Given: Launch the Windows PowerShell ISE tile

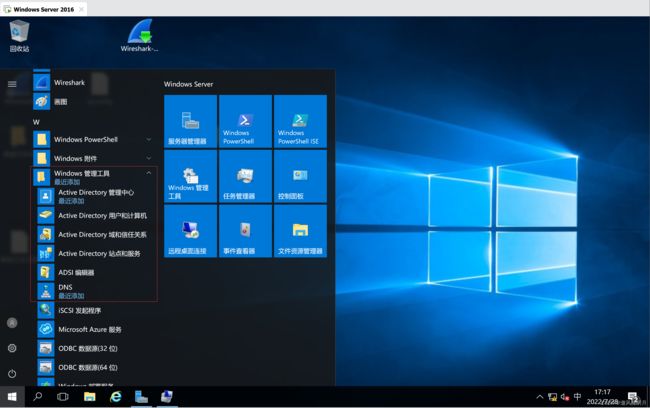Looking at the screenshot, I should 300,121.
